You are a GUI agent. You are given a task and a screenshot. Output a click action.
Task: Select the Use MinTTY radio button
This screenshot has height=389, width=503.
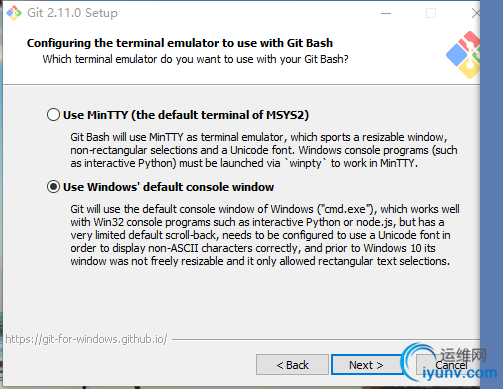(x=53, y=115)
